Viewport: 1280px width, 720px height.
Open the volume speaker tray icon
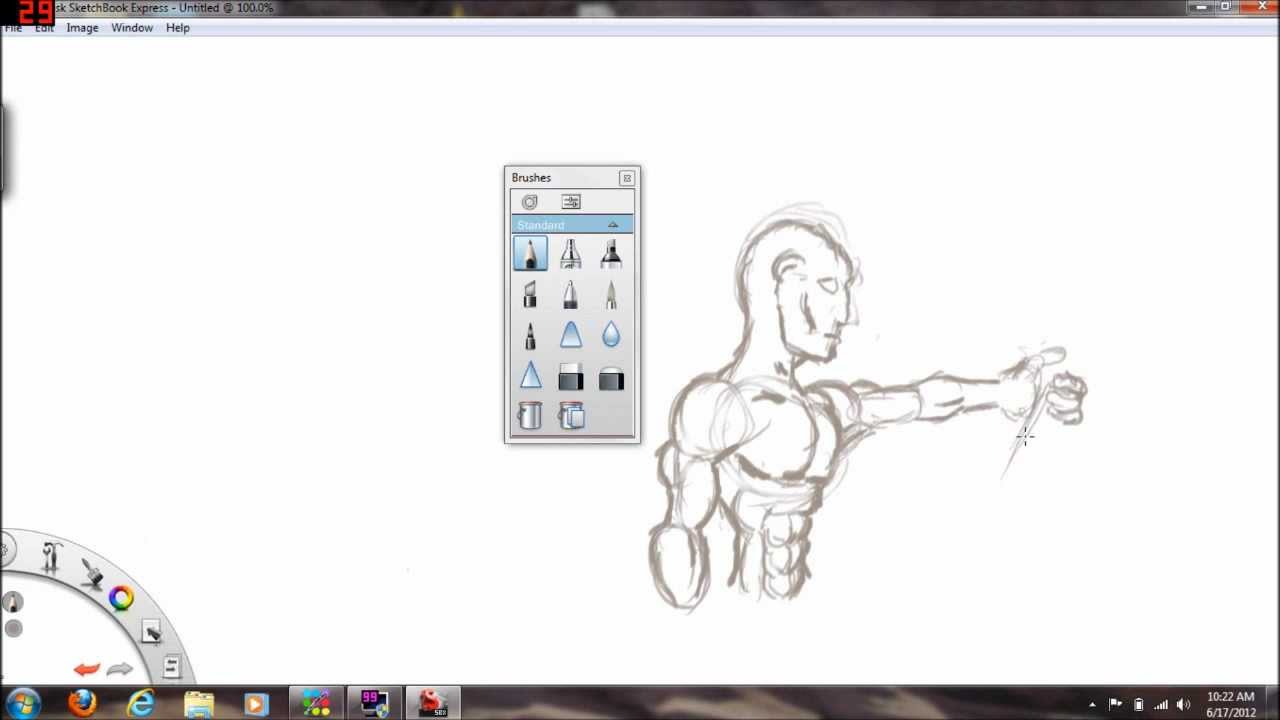1184,704
